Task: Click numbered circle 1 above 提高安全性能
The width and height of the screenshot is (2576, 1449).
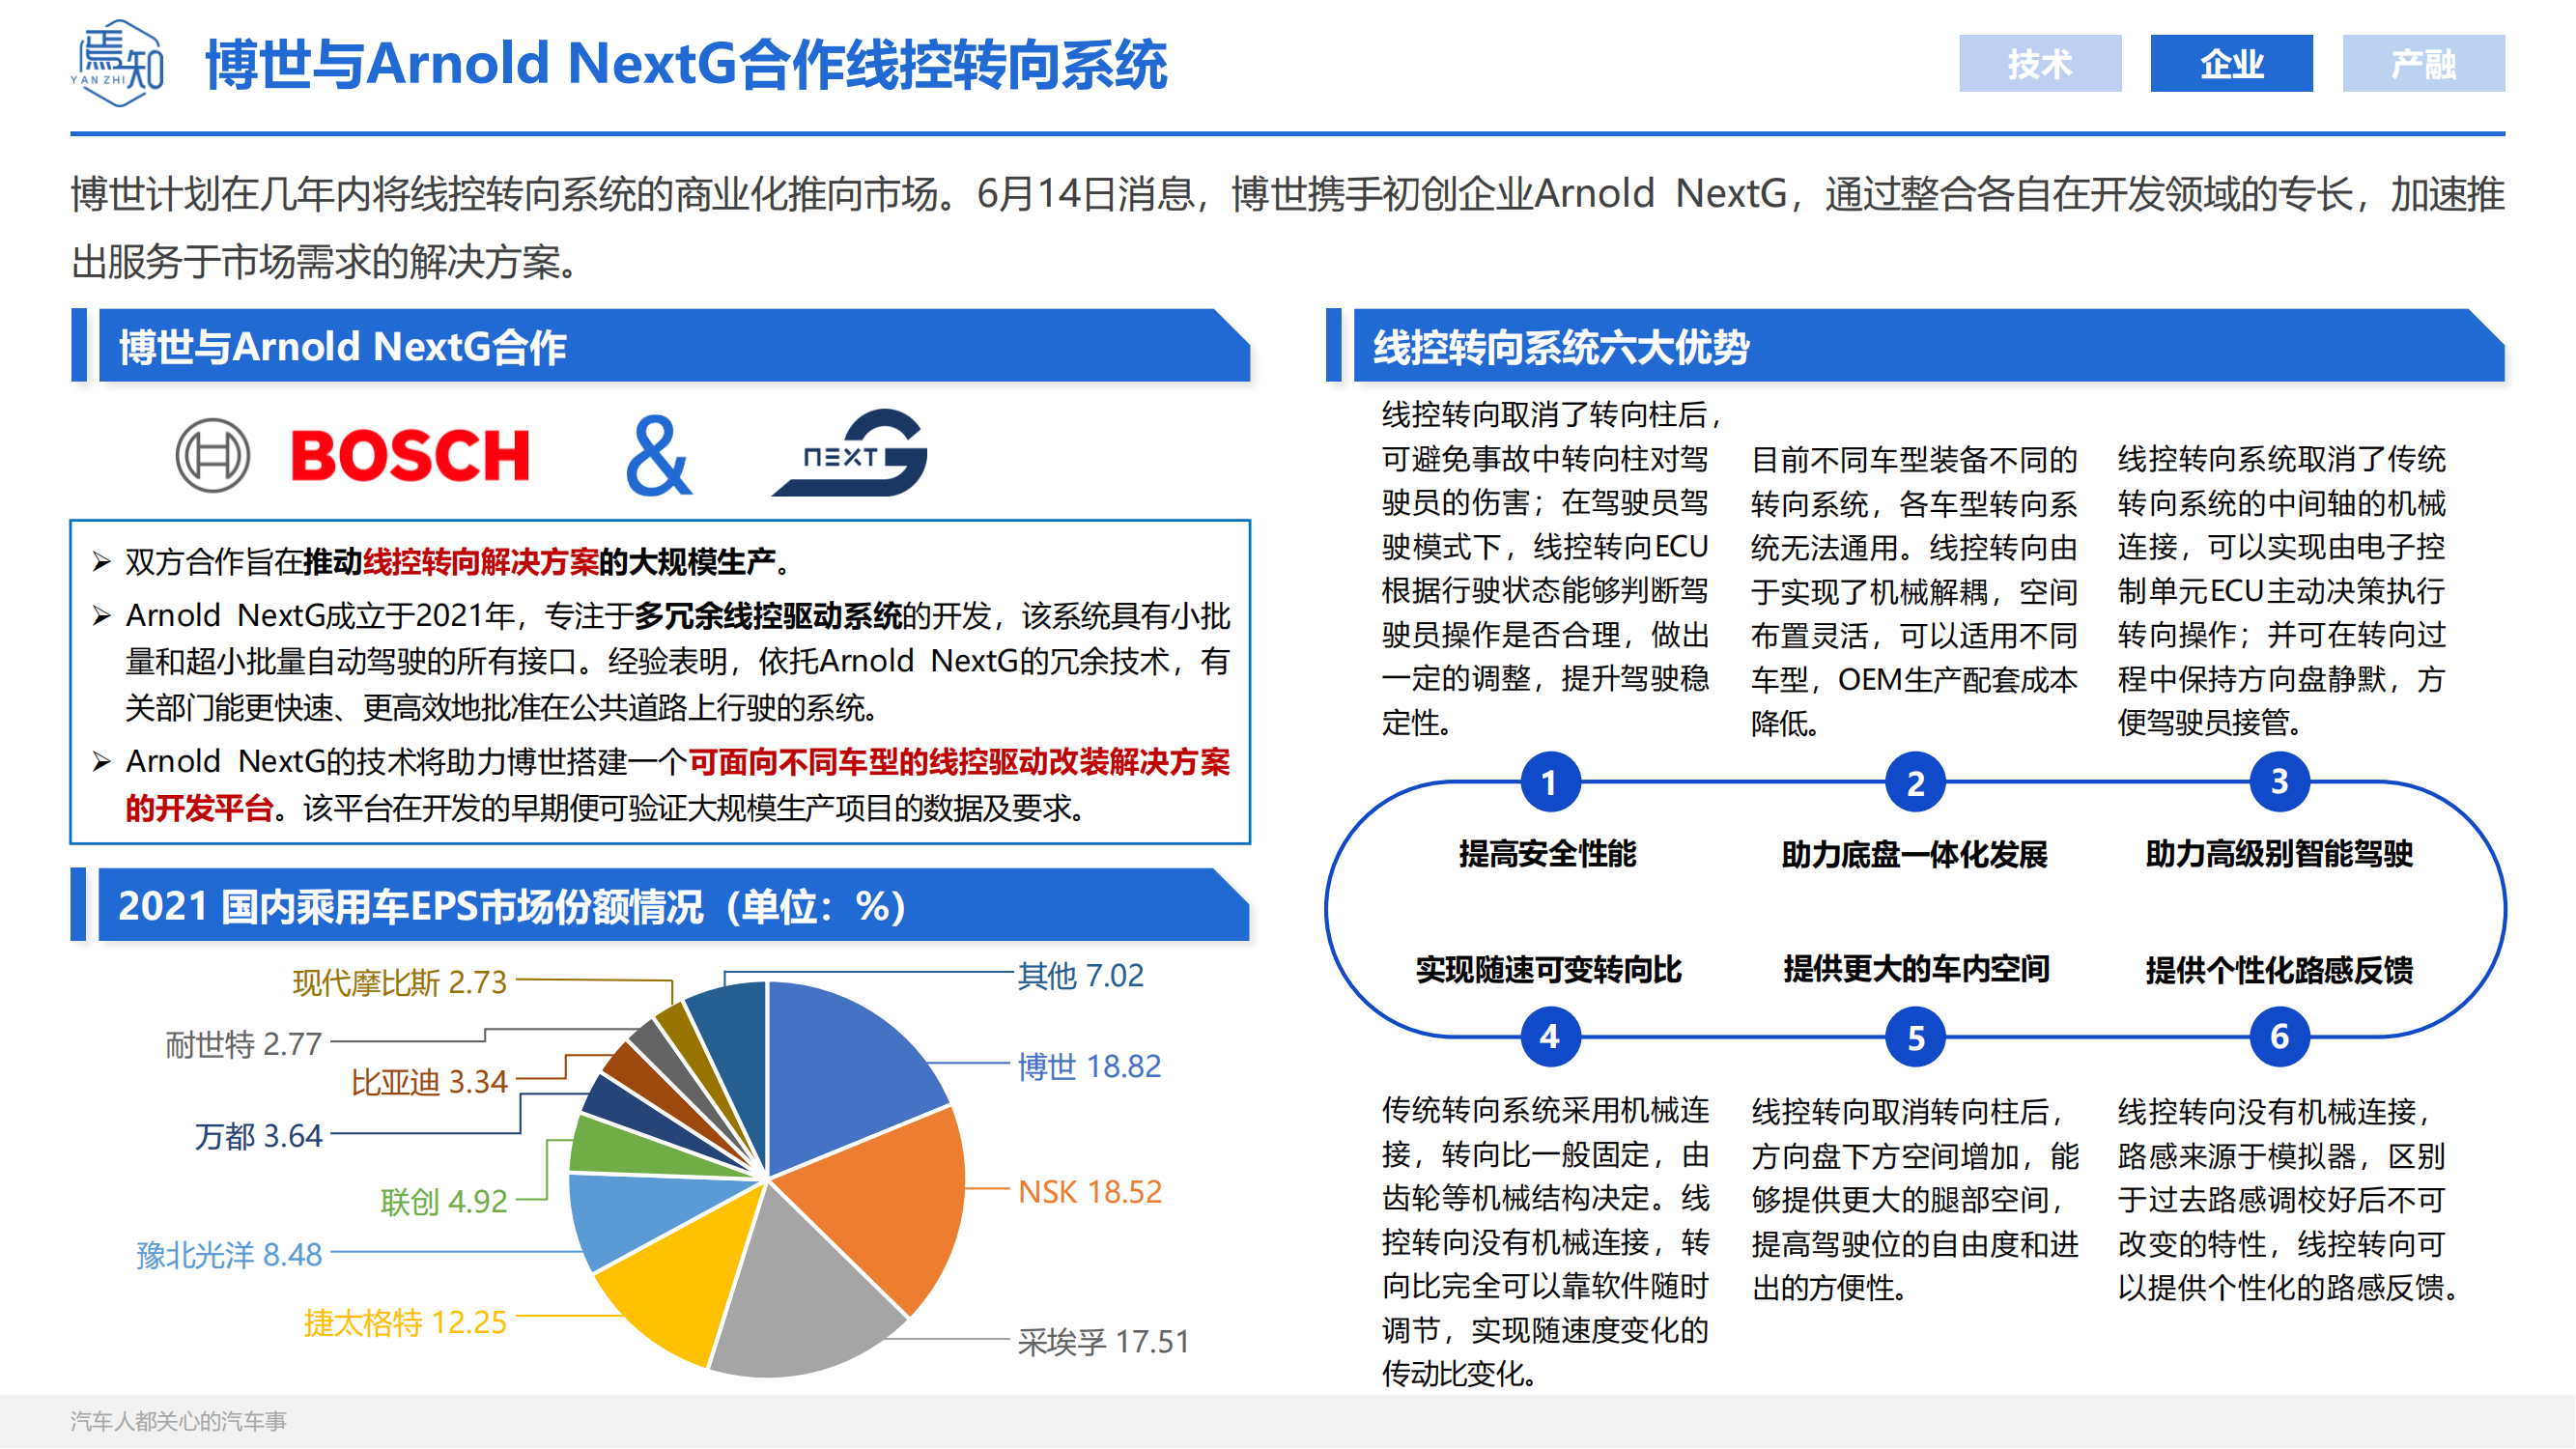Action: point(1550,782)
